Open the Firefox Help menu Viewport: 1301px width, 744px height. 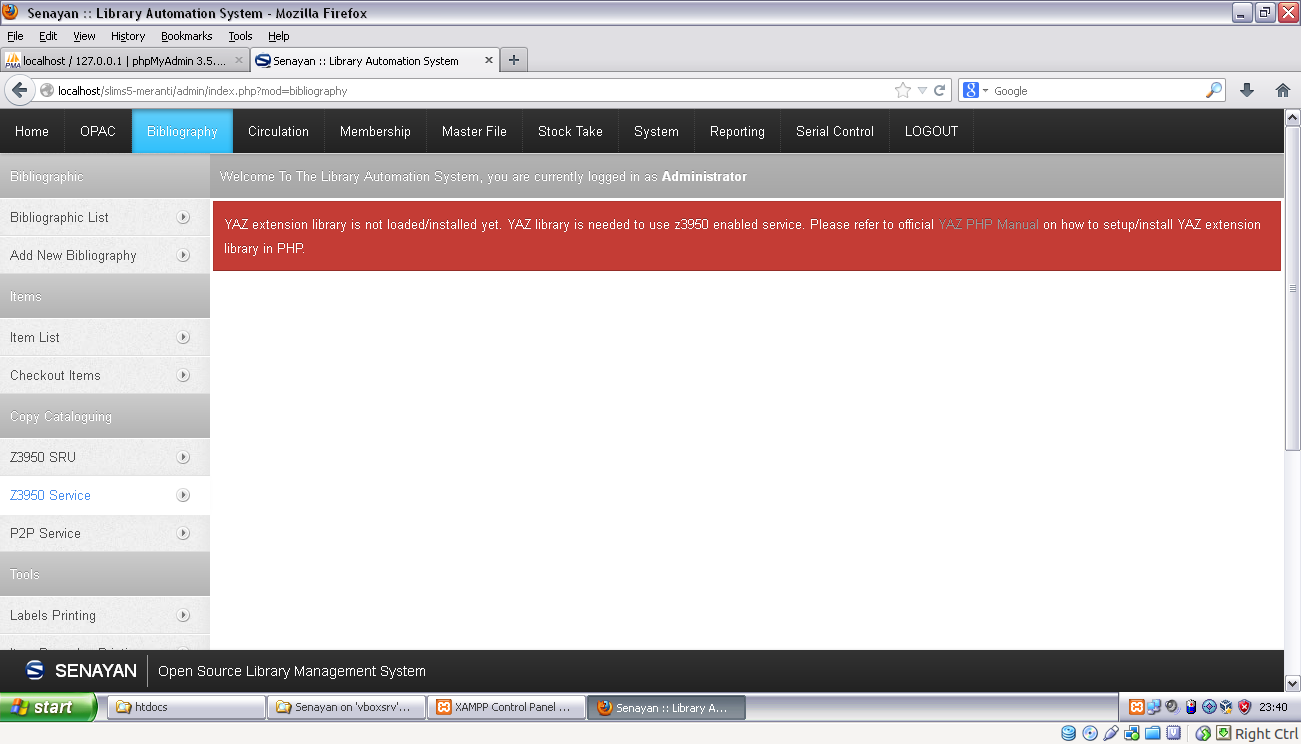278,36
